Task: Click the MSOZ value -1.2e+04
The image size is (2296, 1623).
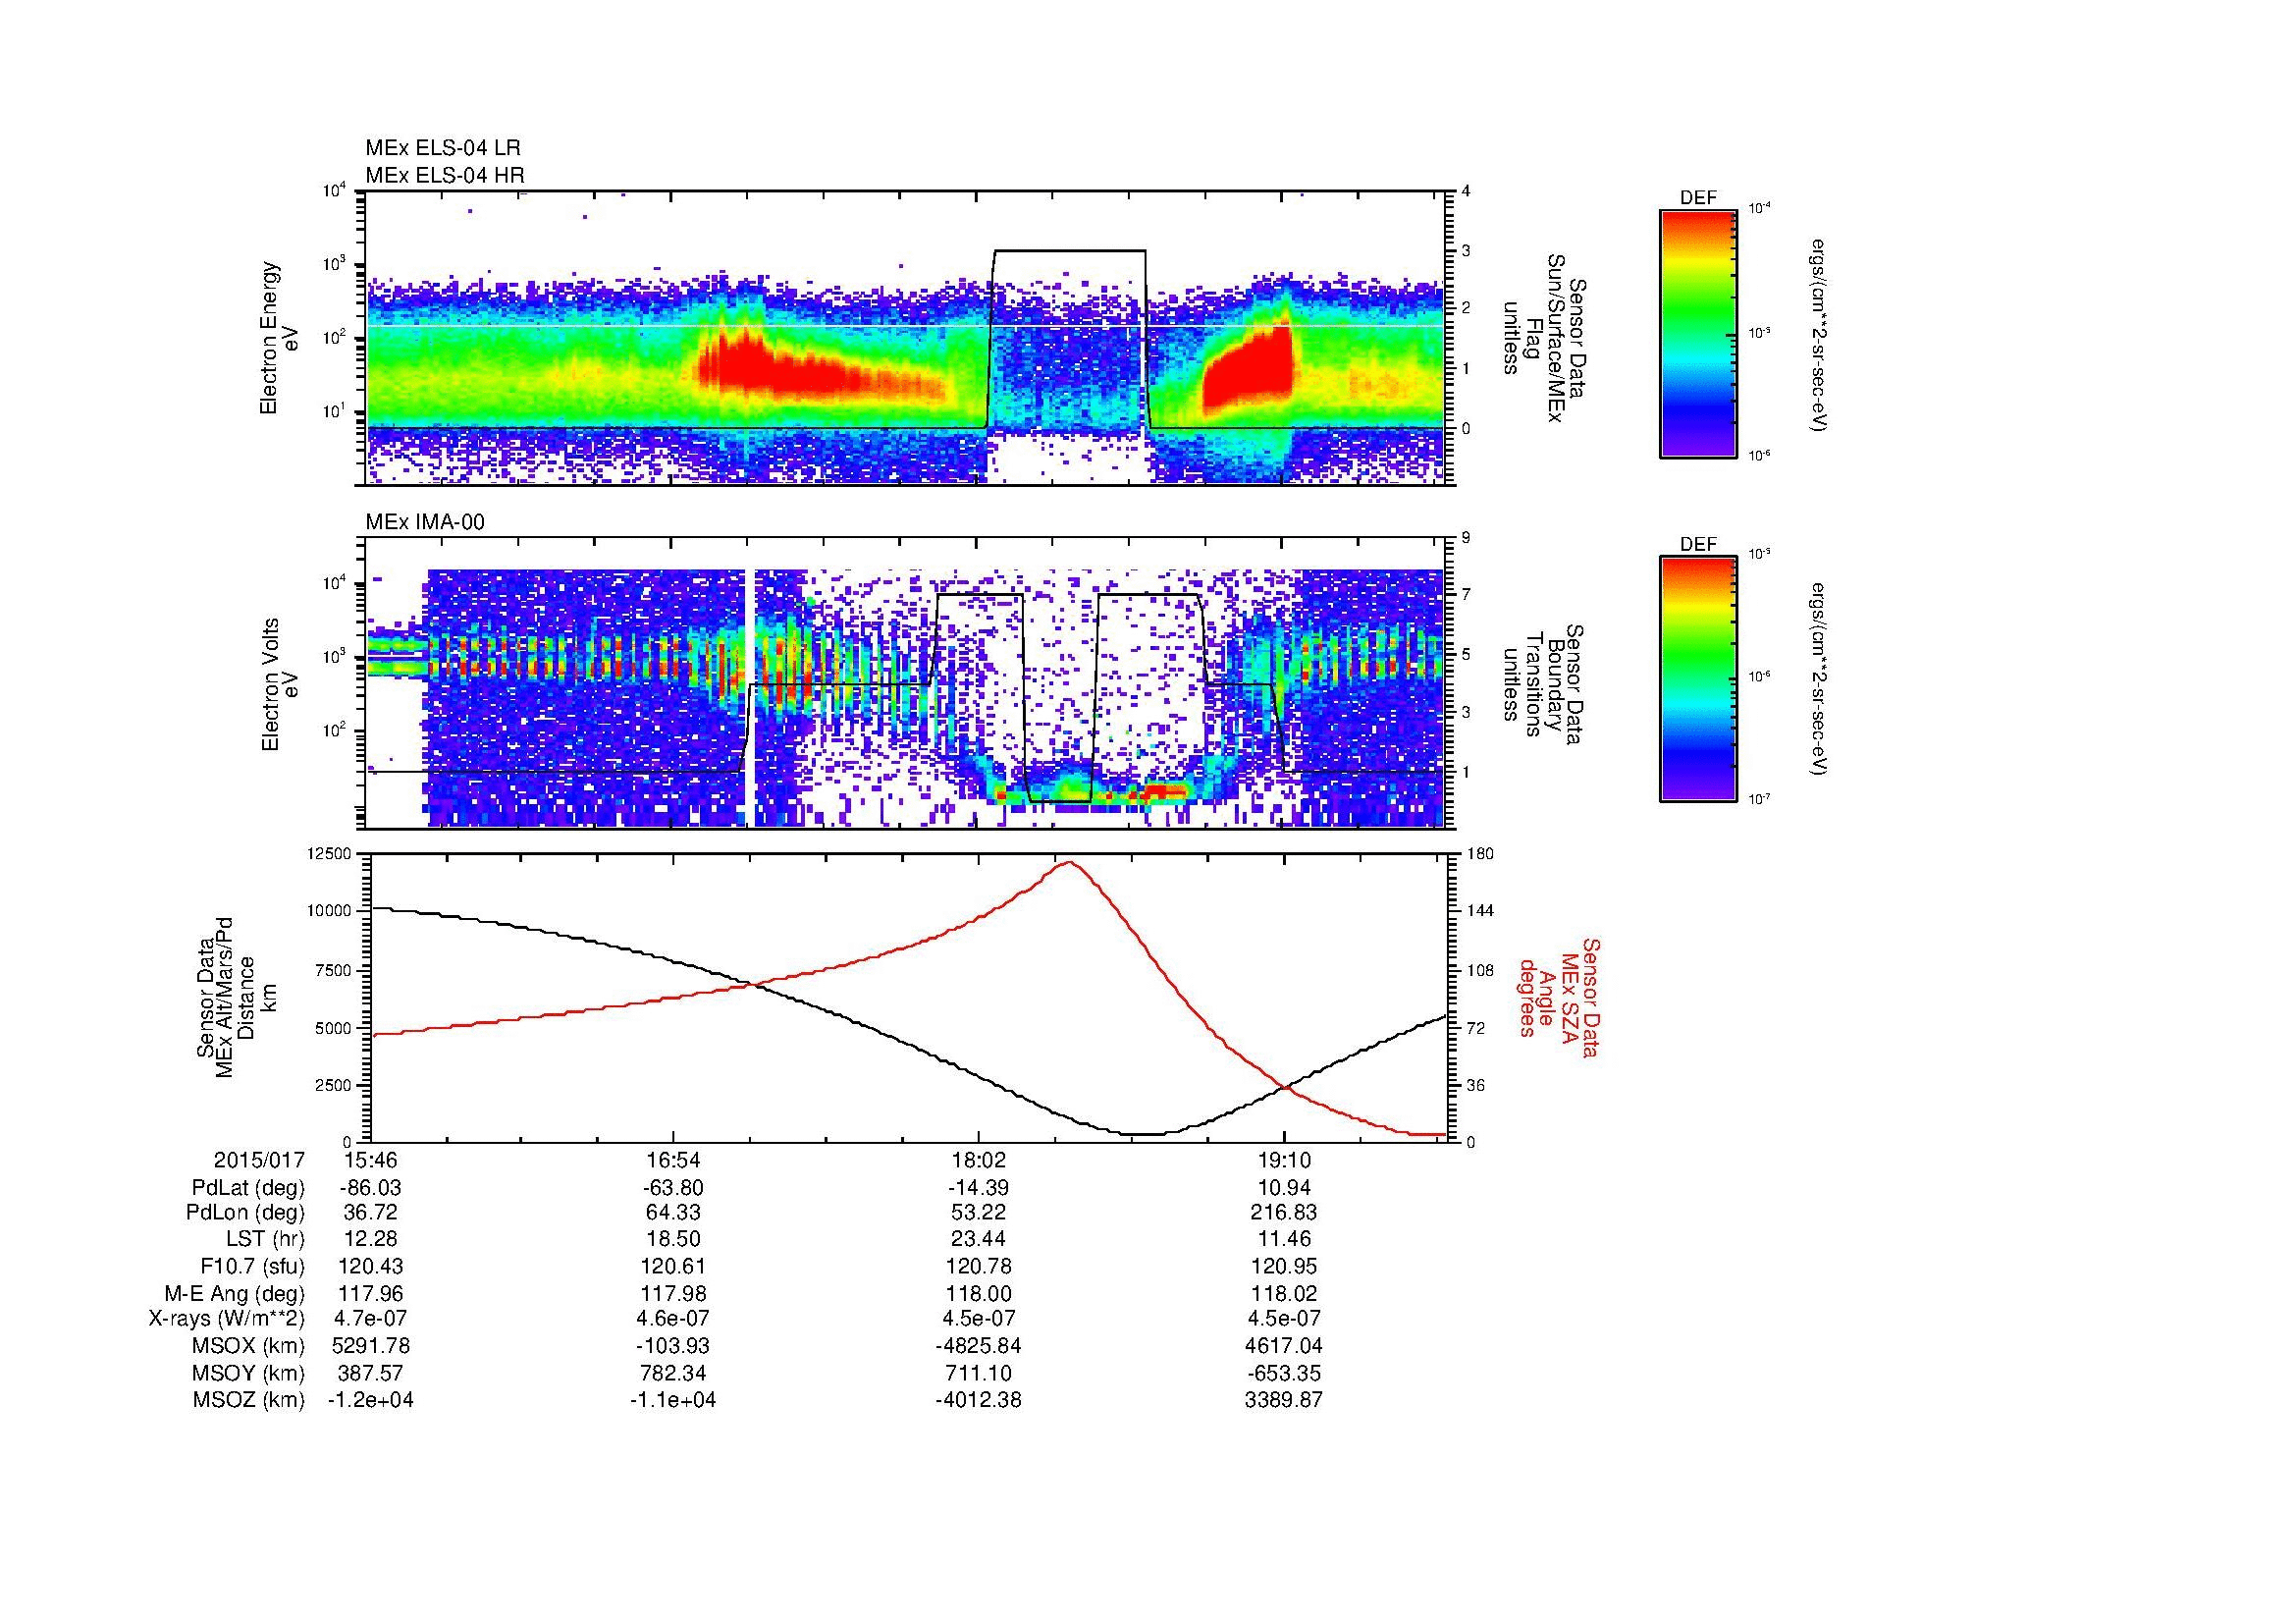Action: pos(371,1400)
